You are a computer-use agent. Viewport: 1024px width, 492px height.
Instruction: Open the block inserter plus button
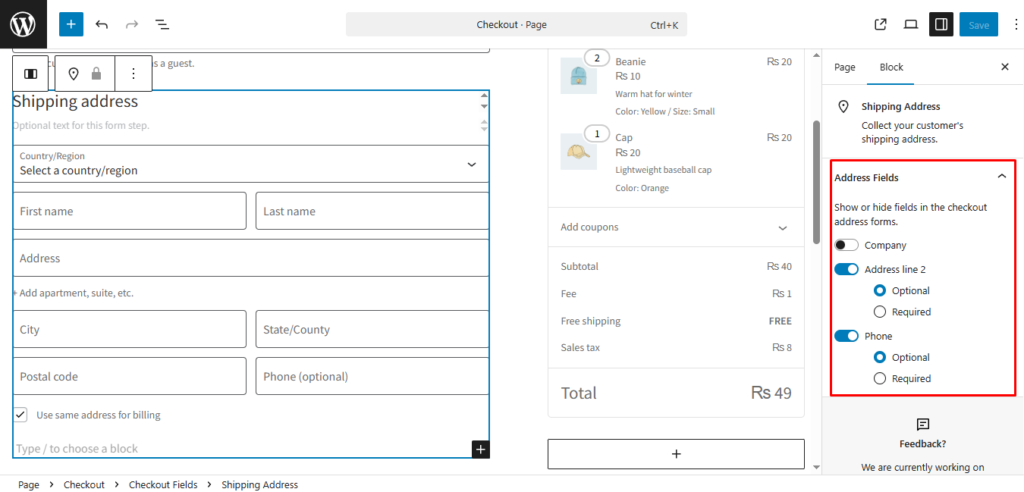[71, 24]
